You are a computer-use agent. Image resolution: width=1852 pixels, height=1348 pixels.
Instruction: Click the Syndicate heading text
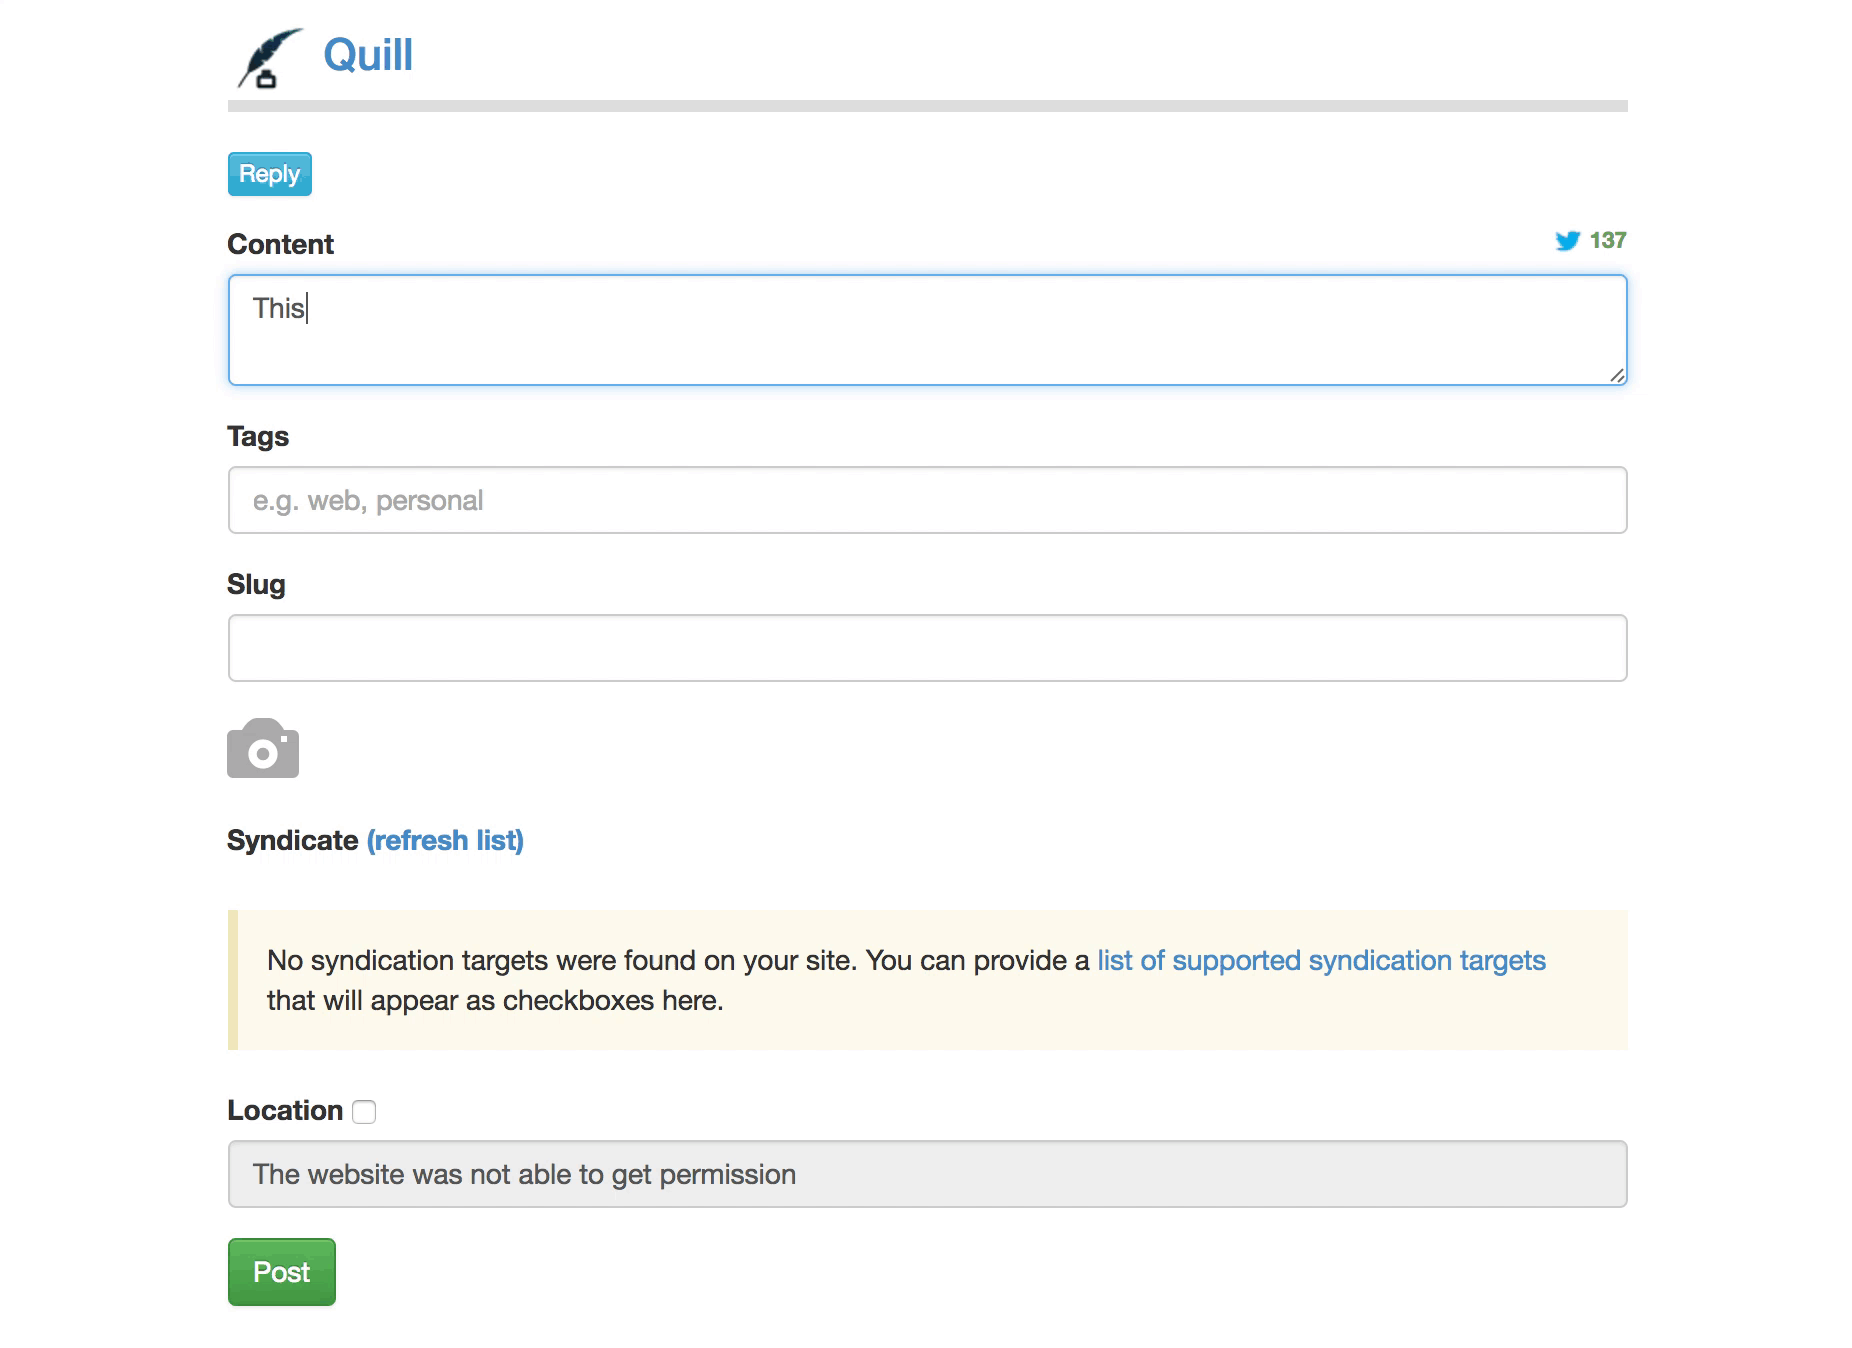pyautogui.click(x=292, y=840)
